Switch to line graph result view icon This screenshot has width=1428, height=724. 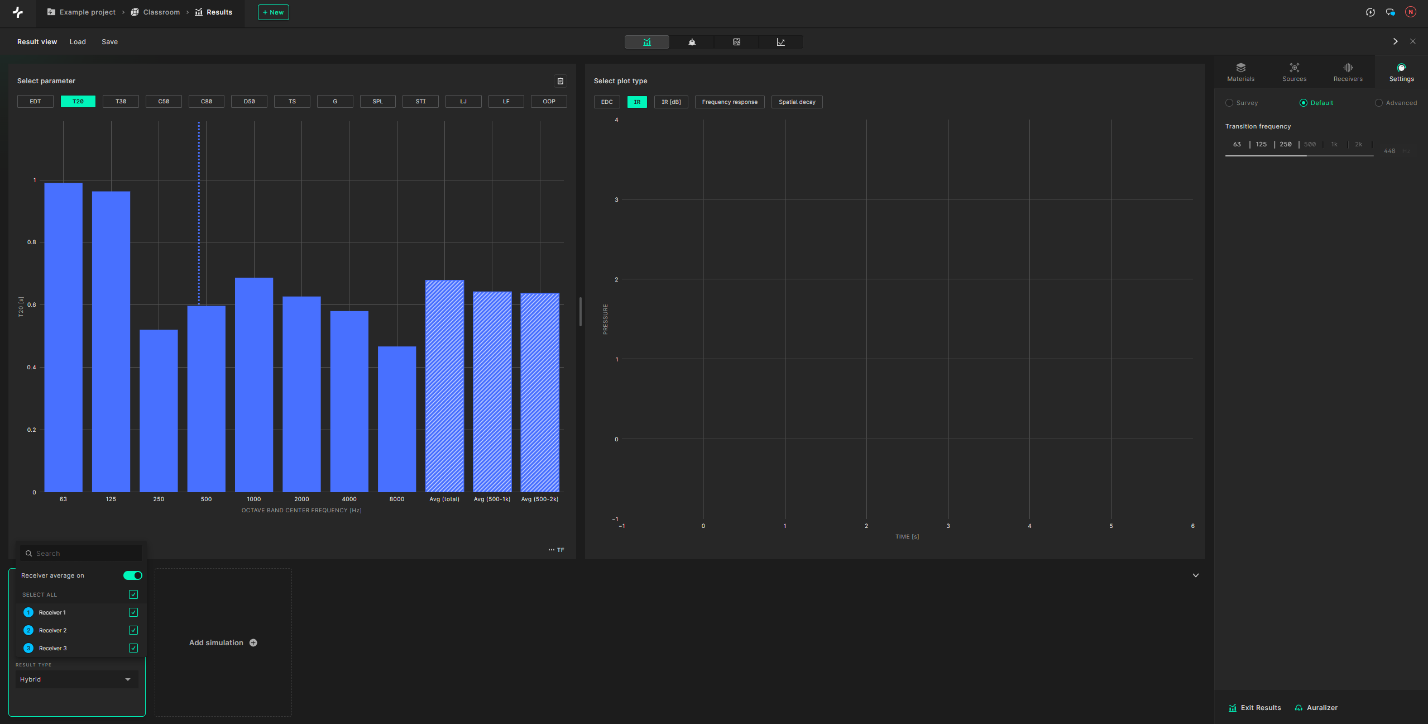[x=780, y=42]
